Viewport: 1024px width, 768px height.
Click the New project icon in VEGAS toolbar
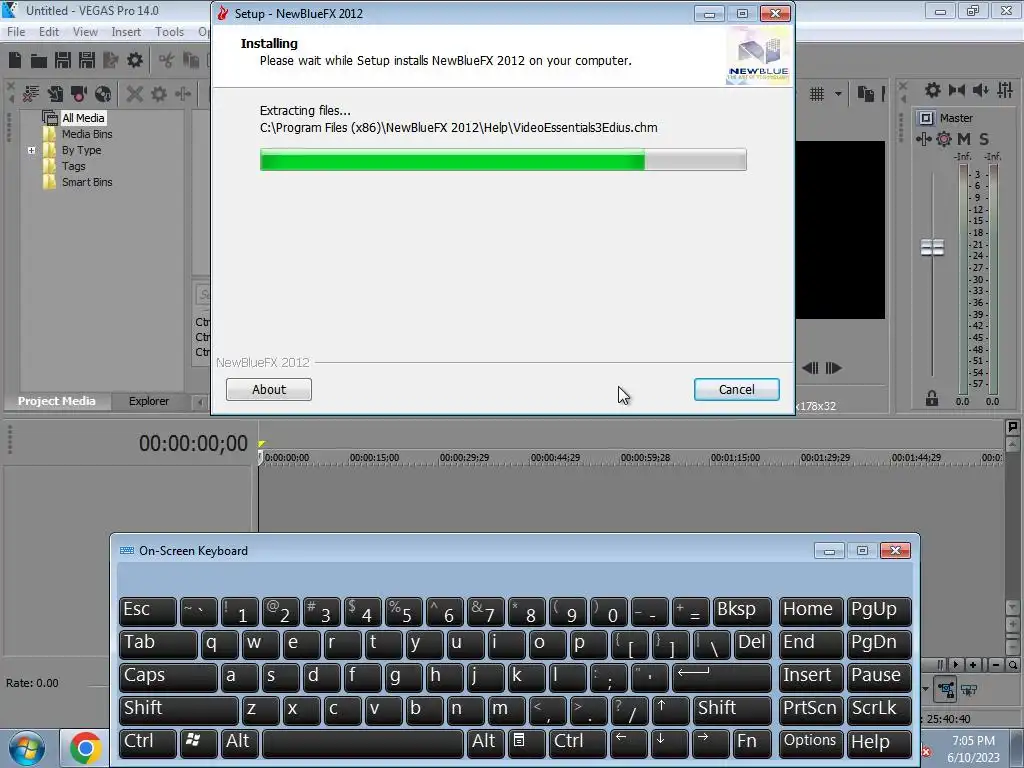pyautogui.click(x=15, y=61)
